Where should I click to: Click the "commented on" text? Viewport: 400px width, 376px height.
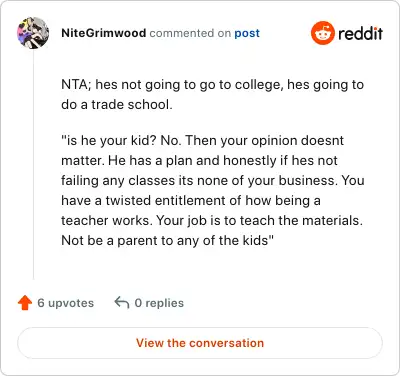[190, 33]
